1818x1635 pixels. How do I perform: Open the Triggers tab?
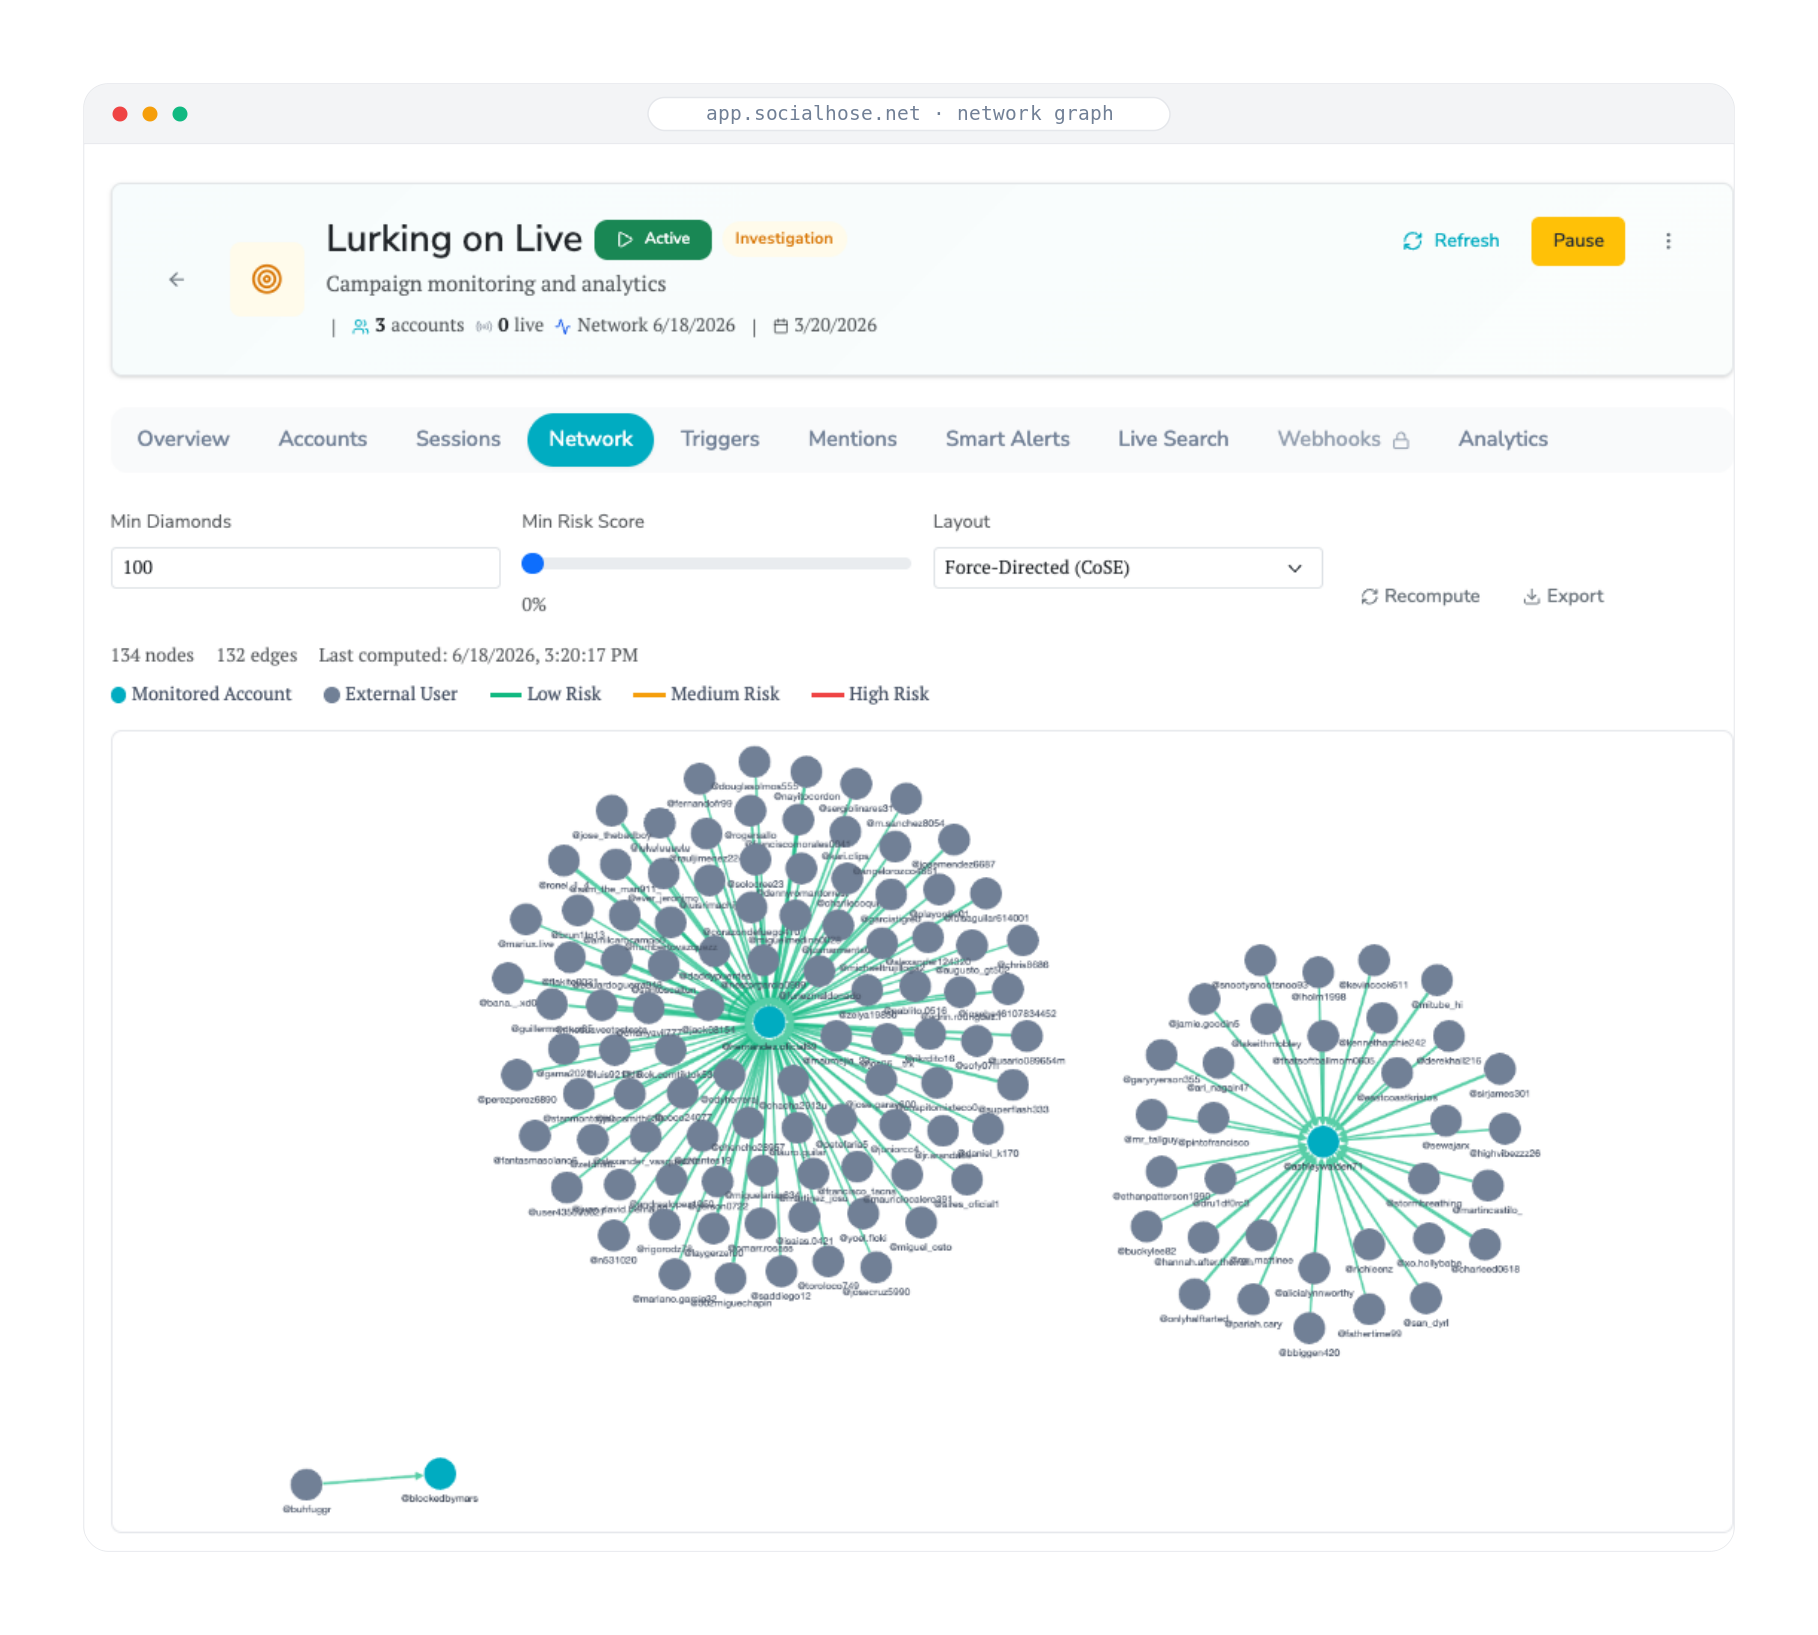(720, 439)
